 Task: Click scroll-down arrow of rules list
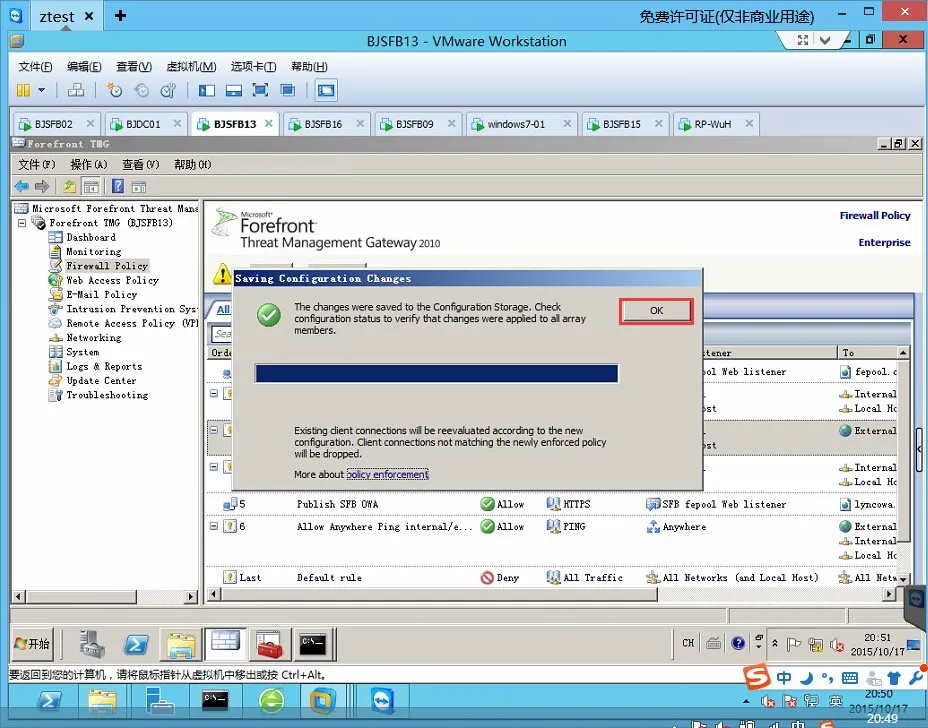pyautogui.click(x=903, y=580)
